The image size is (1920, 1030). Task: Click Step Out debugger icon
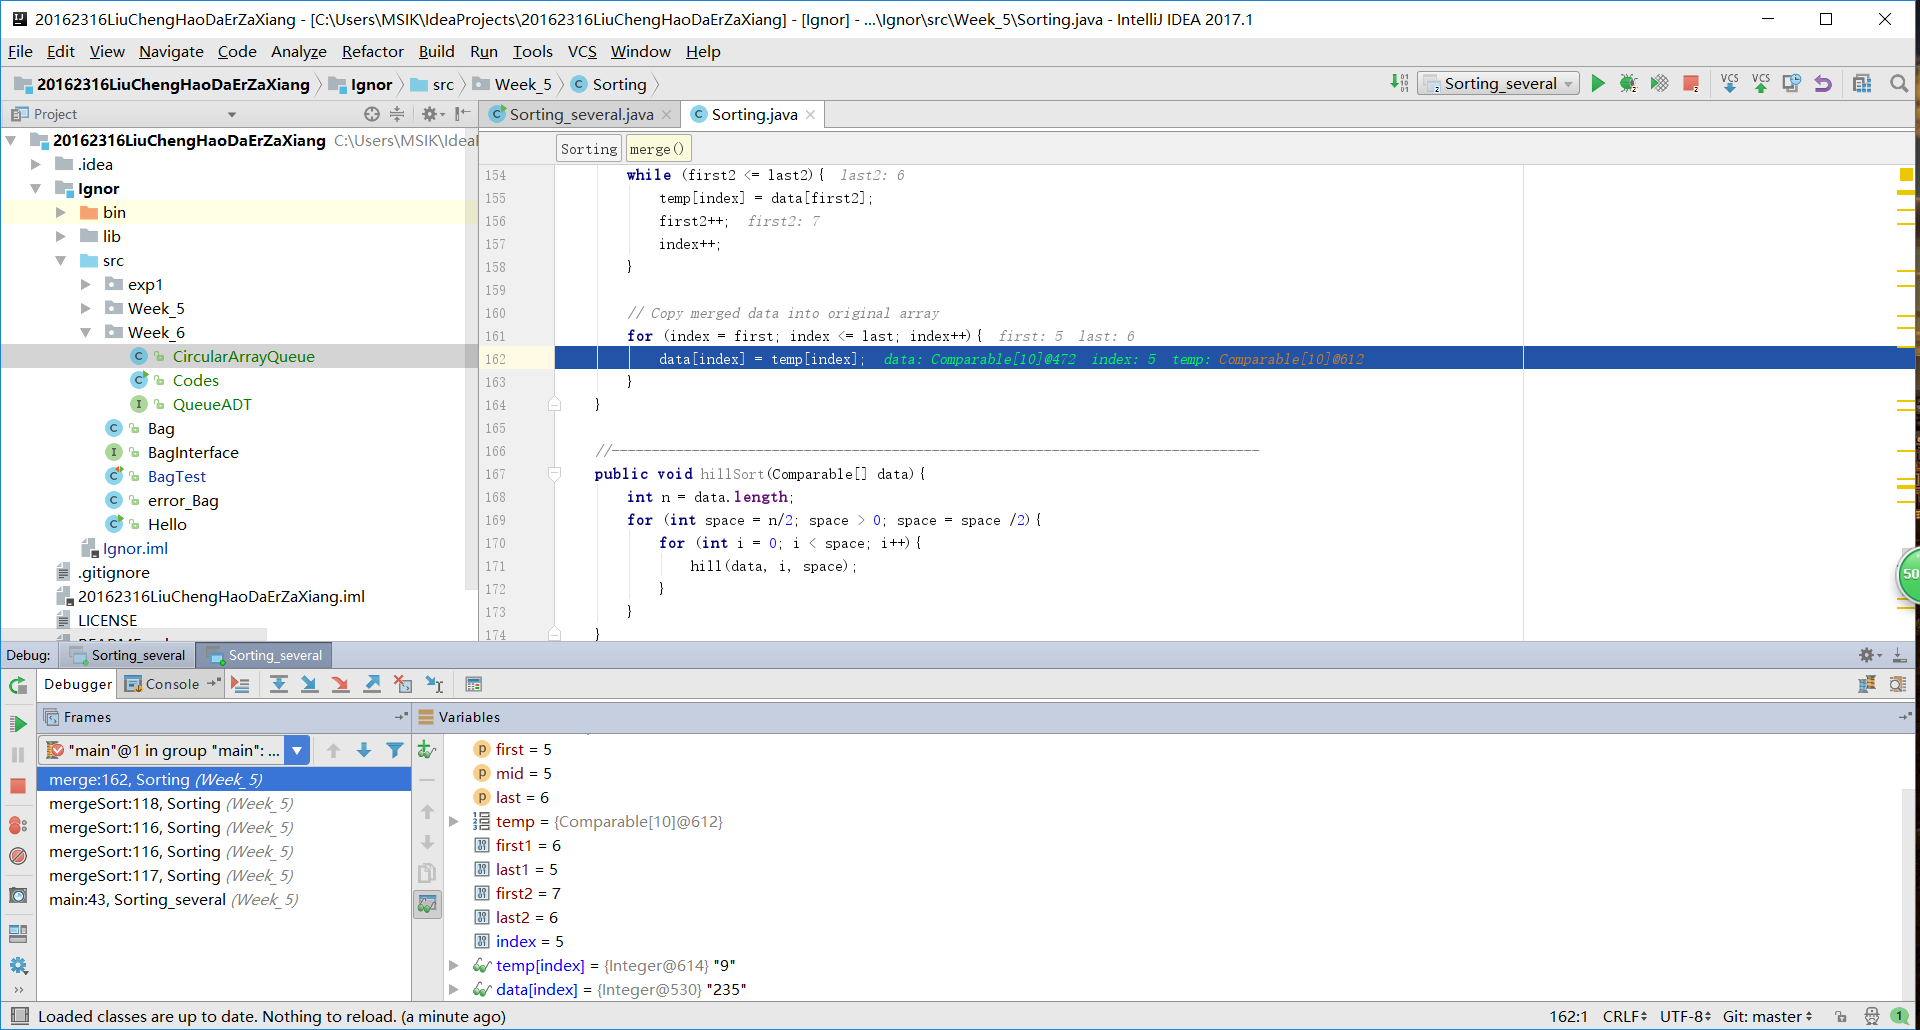(x=372, y=684)
